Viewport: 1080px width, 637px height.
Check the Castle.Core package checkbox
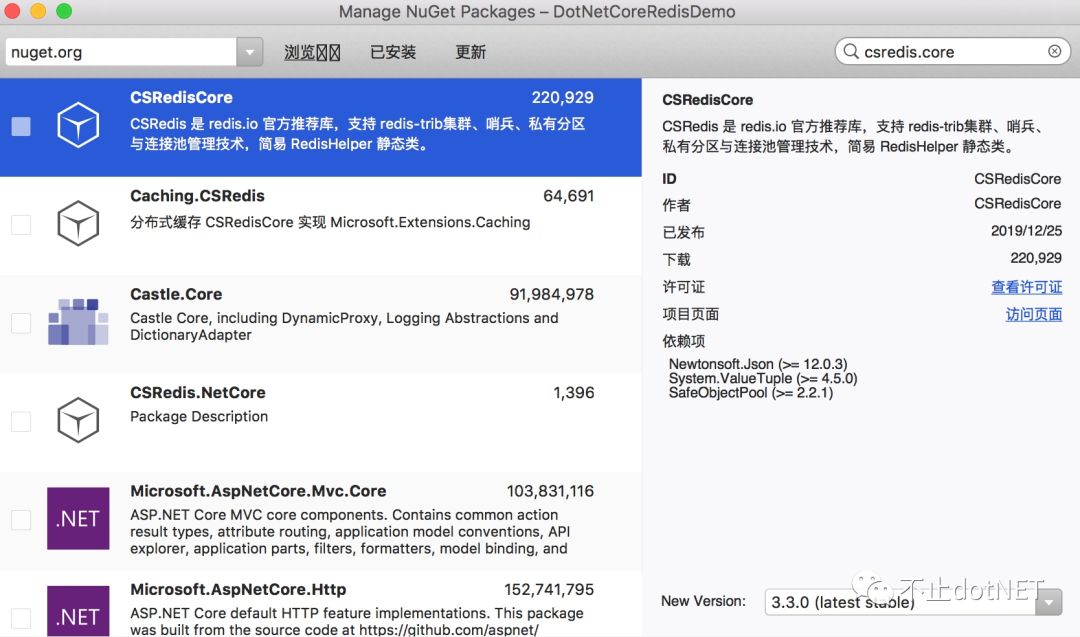pos(21,323)
